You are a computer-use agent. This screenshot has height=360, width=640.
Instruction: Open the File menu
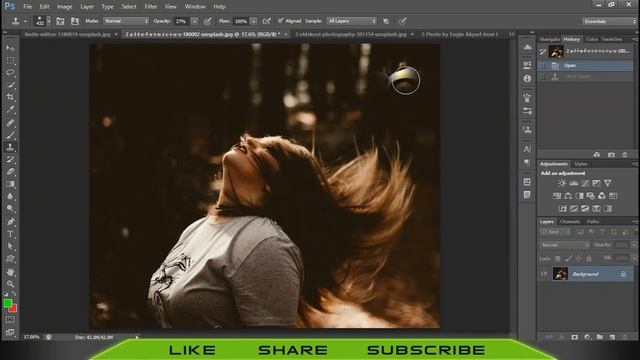point(27,7)
